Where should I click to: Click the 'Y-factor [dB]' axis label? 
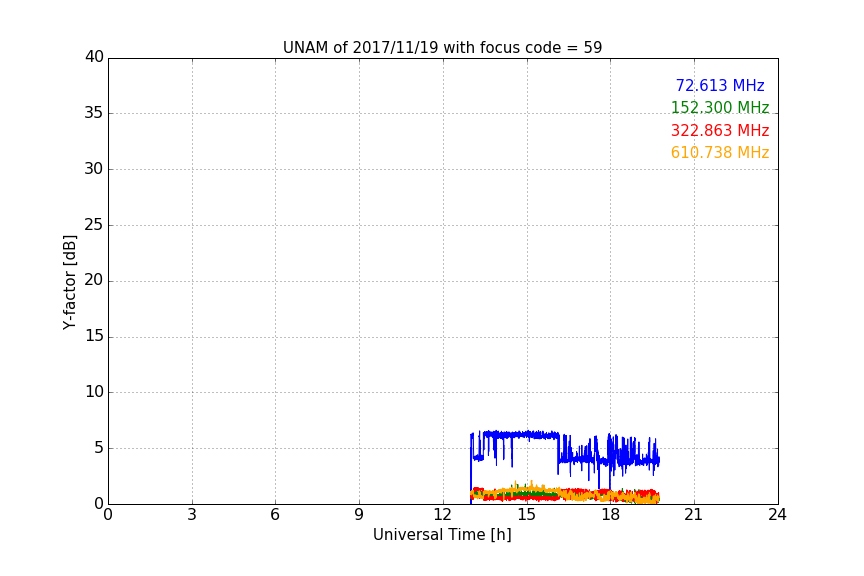click(x=69, y=282)
